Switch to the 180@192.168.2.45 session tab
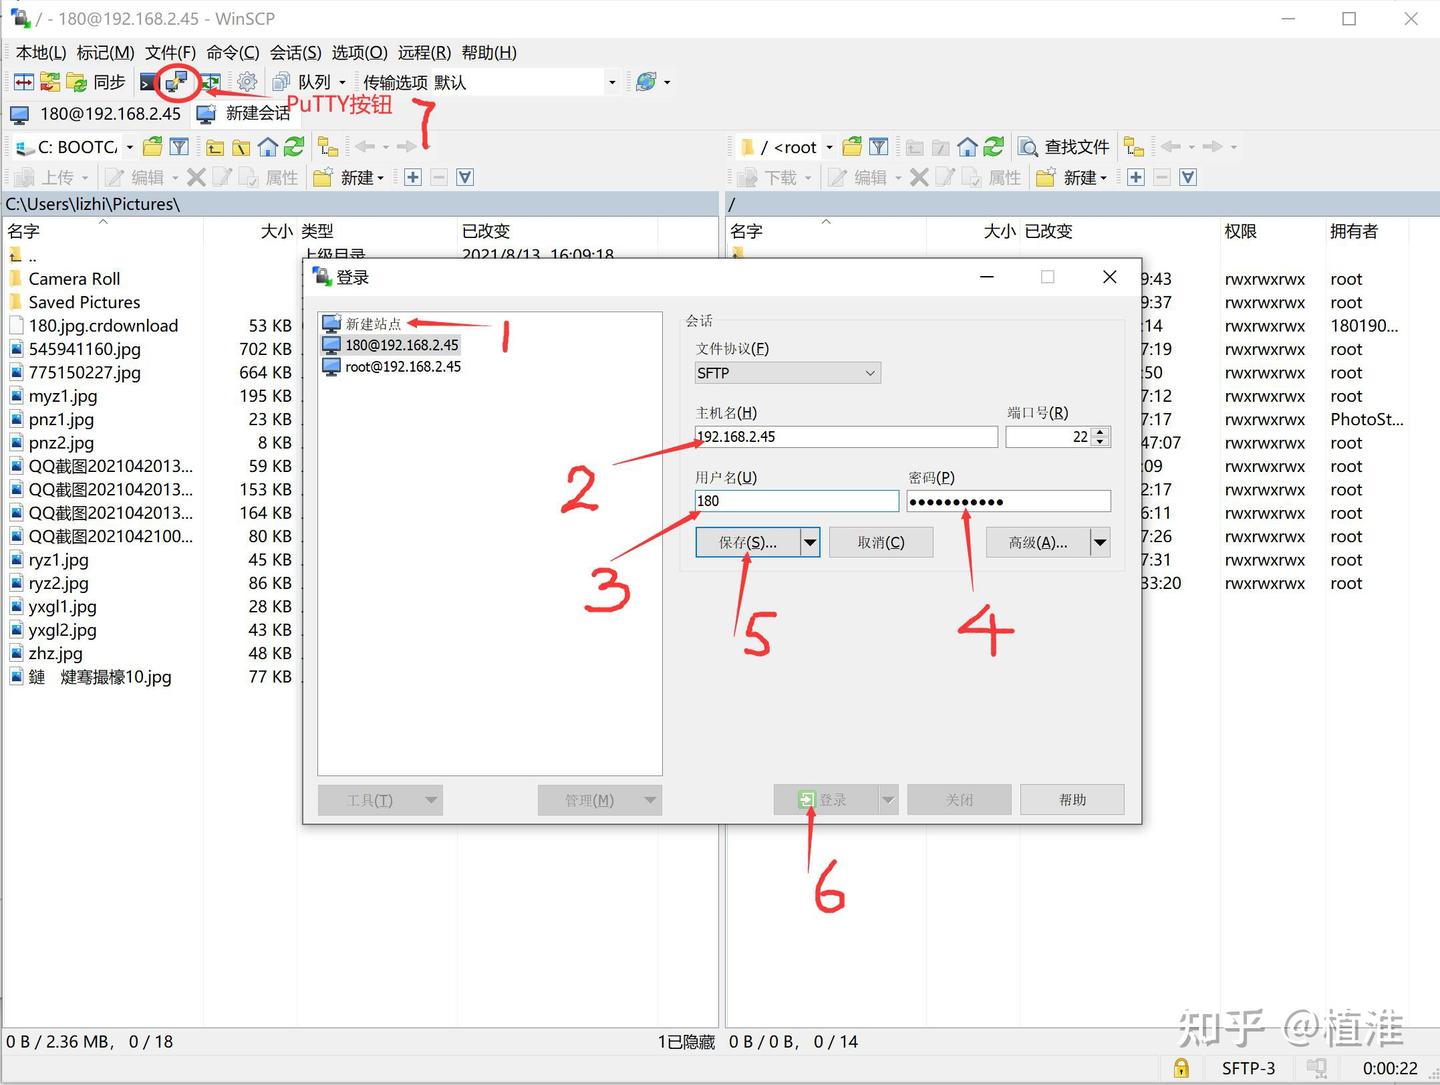 [97, 114]
